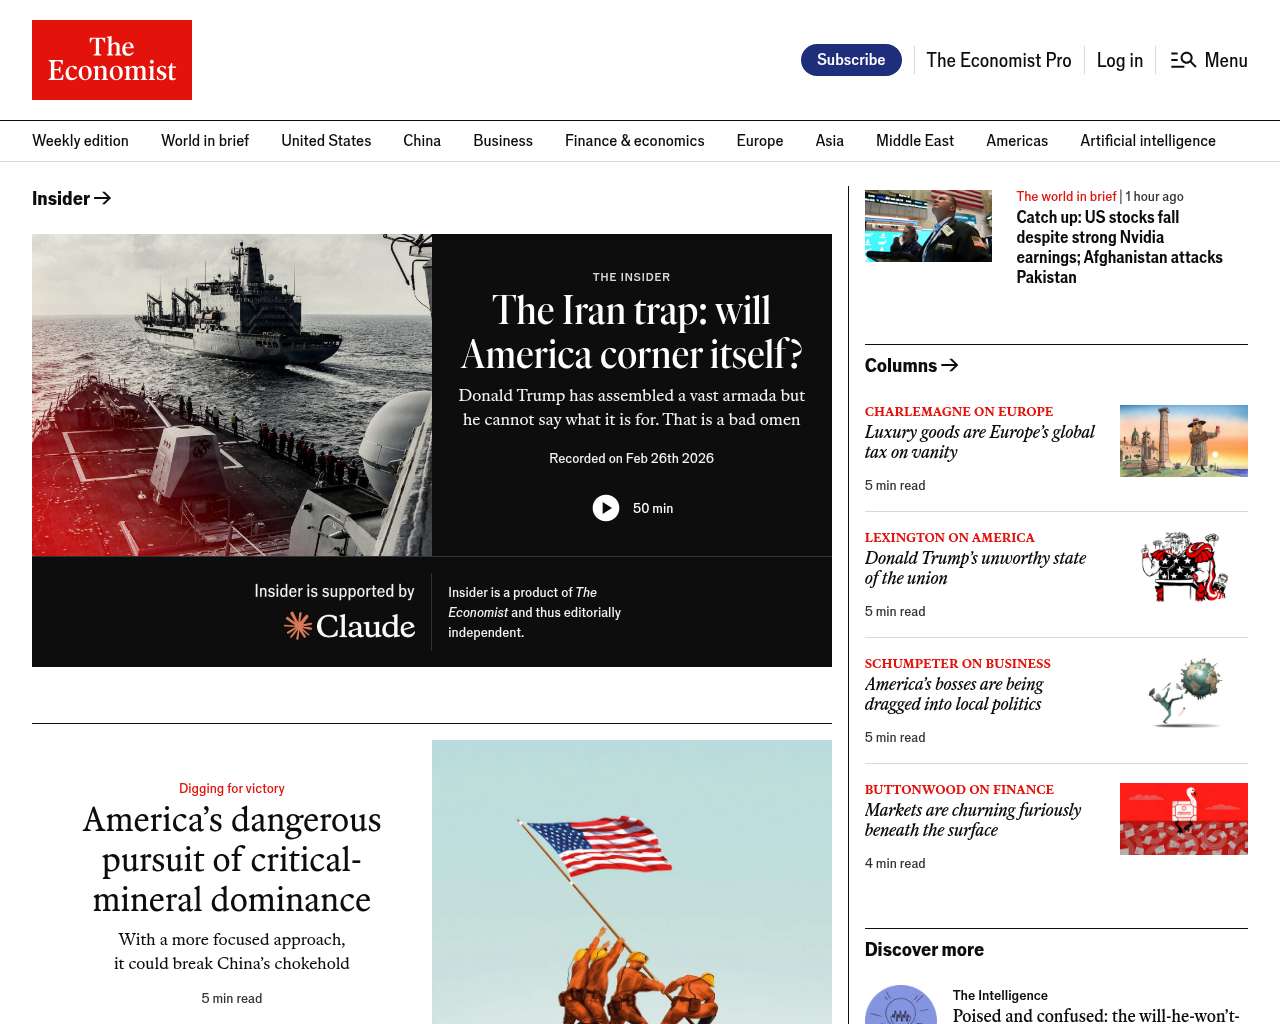This screenshot has width=1280, height=1024.
Task: Click the Digging for victory label
Action: pyautogui.click(x=232, y=789)
